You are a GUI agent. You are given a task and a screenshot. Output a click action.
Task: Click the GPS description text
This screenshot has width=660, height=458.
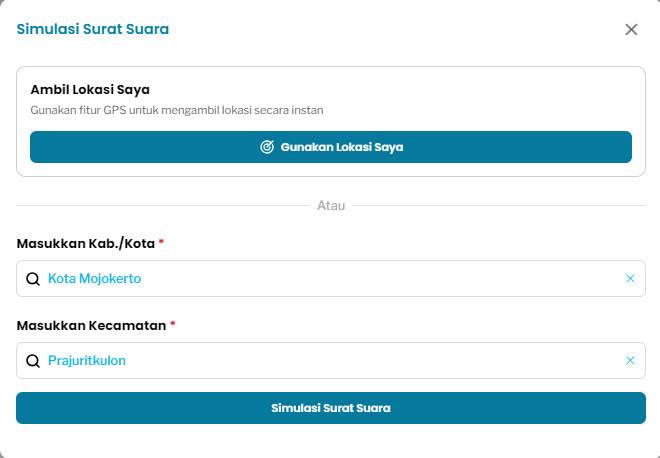pyautogui.click(x=177, y=110)
